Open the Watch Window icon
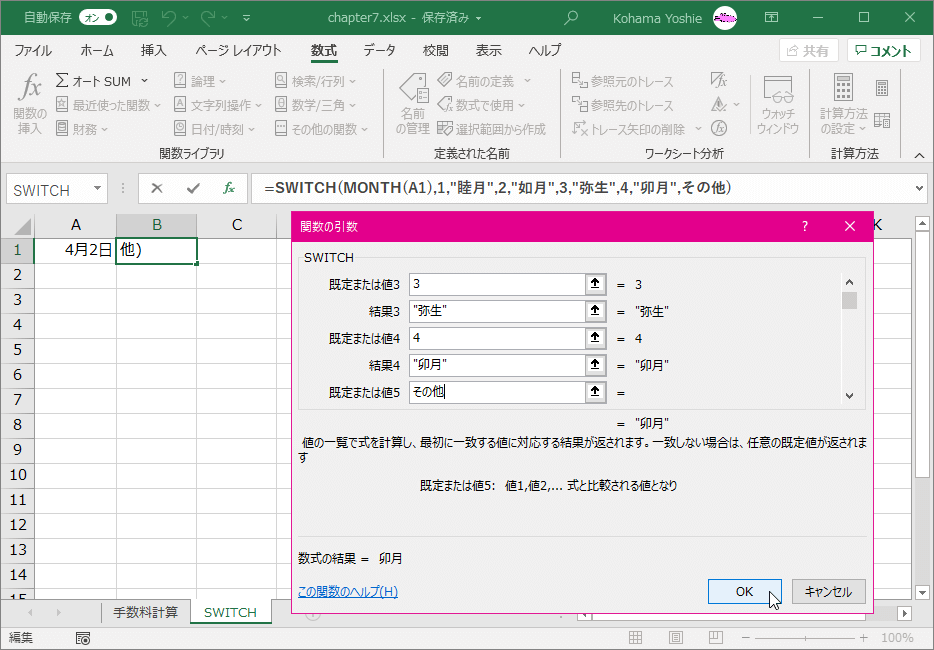The height and width of the screenshot is (650, 934). point(777,103)
